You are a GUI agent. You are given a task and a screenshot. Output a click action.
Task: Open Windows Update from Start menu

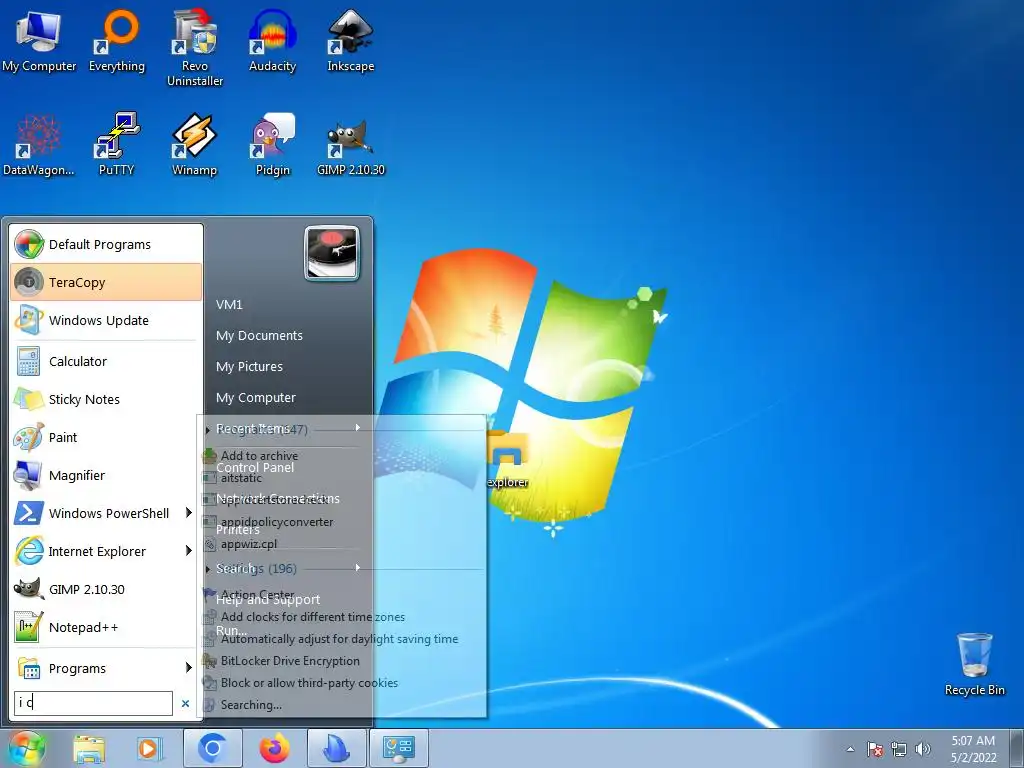pyautogui.click(x=107, y=320)
